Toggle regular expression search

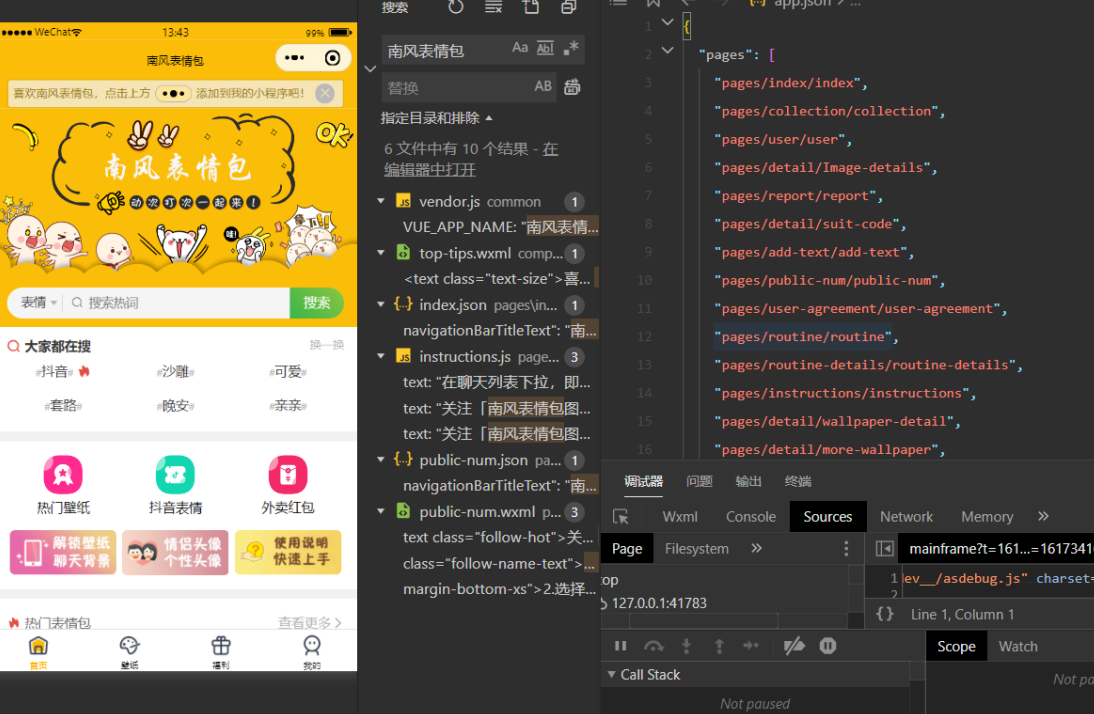[x=571, y=48]
